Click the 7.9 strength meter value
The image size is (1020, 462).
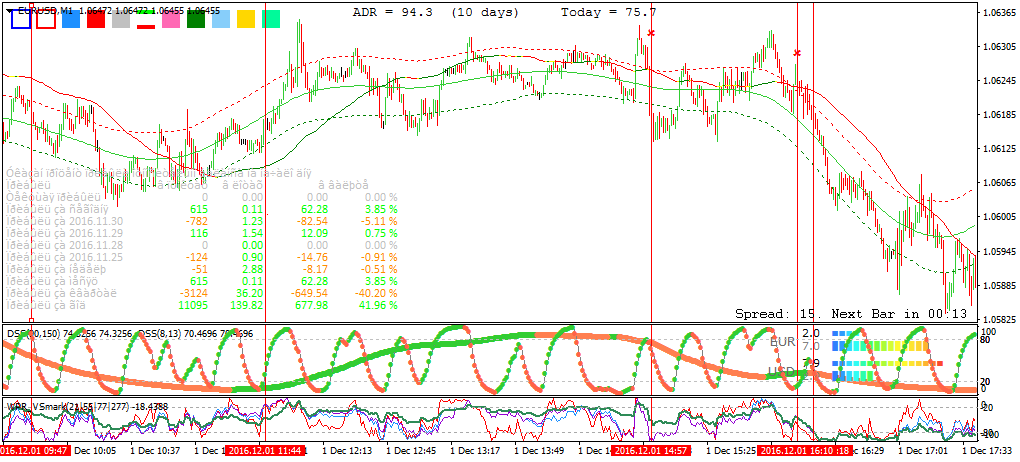click(811, 362)
